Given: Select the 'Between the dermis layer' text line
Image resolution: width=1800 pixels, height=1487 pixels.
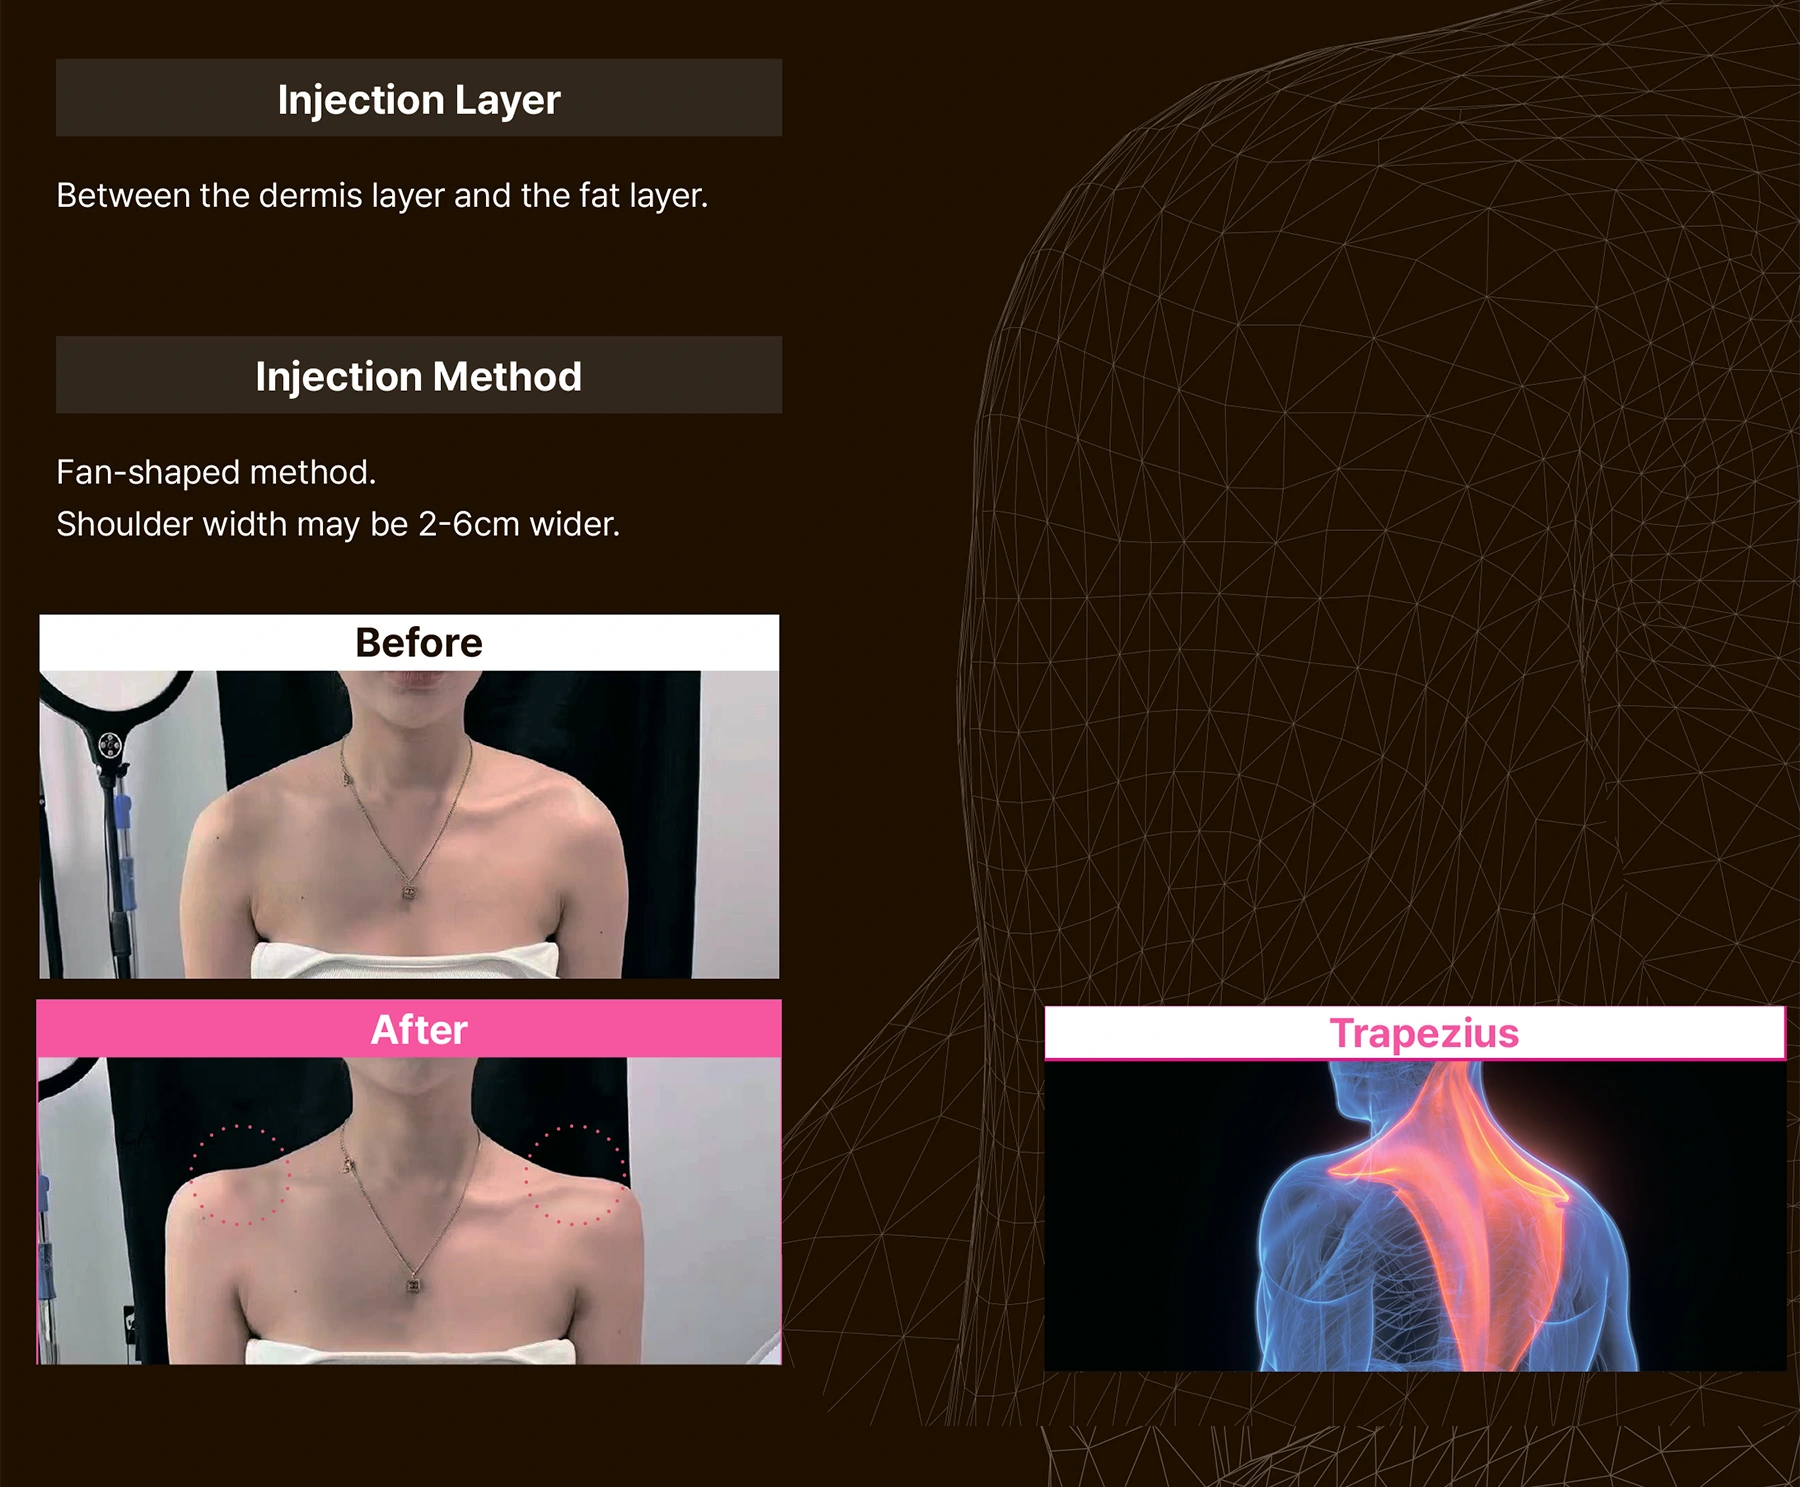Looking at the screenshot, I should point(381,195).
